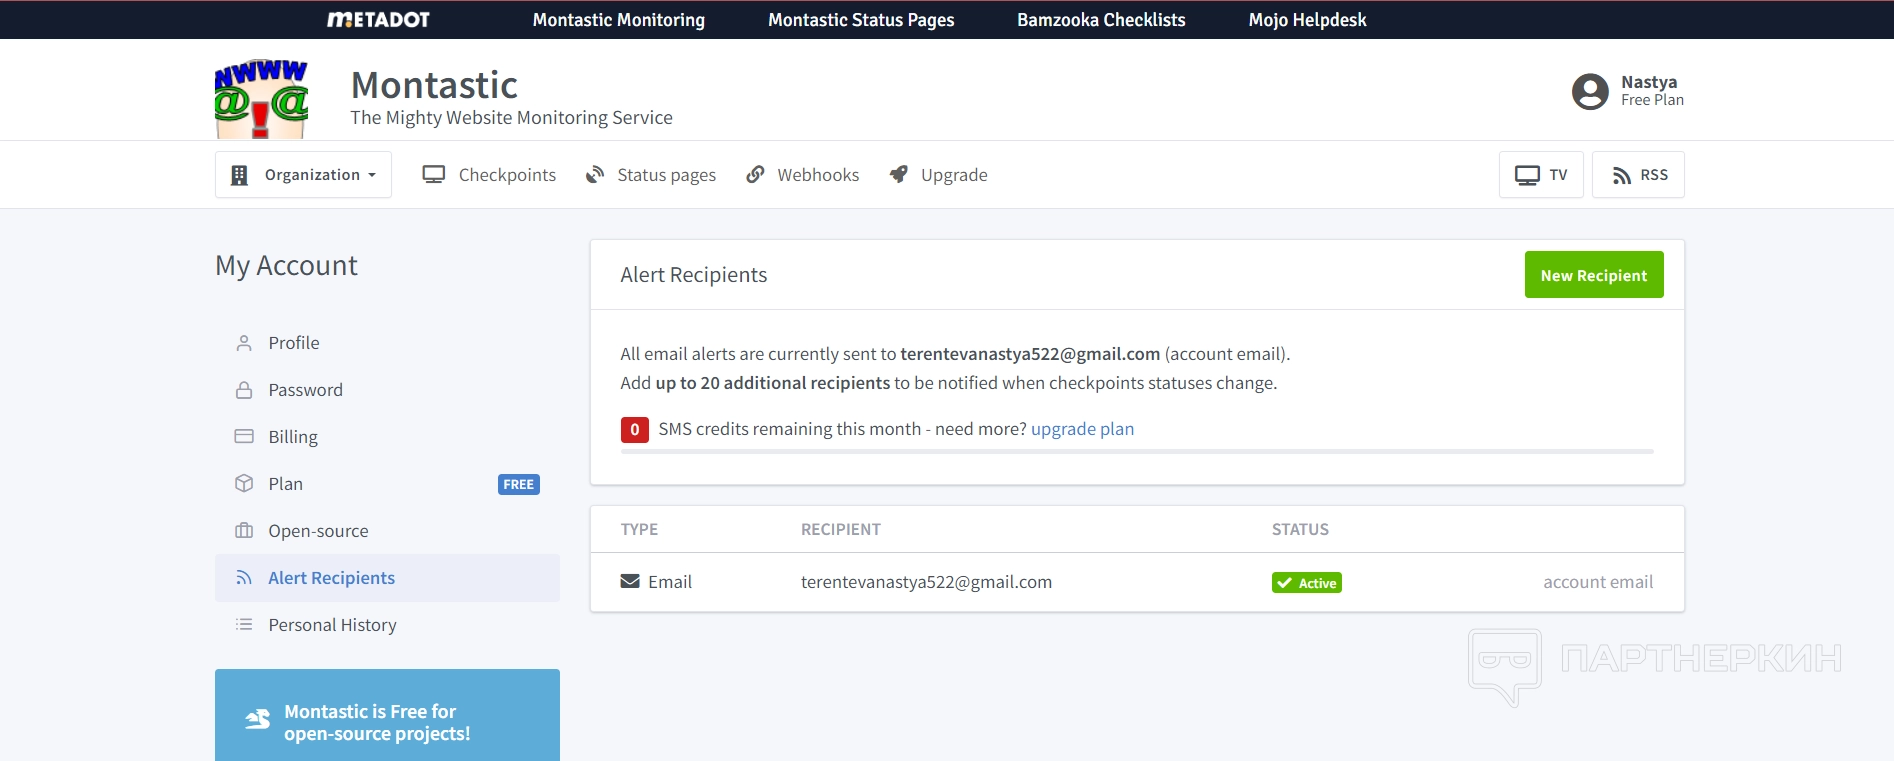The width and height of the screenshot is (1894, 761).
Task: Click the Plan box icon in sidebar
Action: [244, 484]
